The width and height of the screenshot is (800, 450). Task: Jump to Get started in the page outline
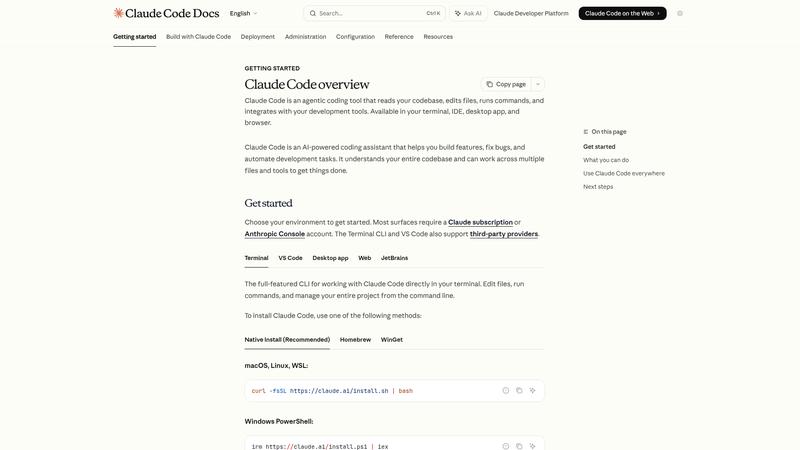[x=599, y=147]
